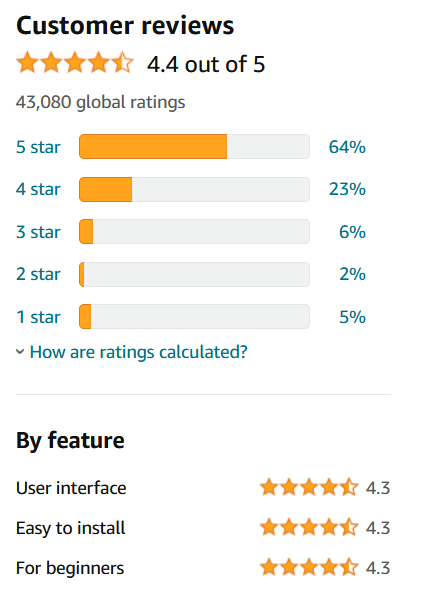
Task: Click the 23% percentage link
Action: 347,189
